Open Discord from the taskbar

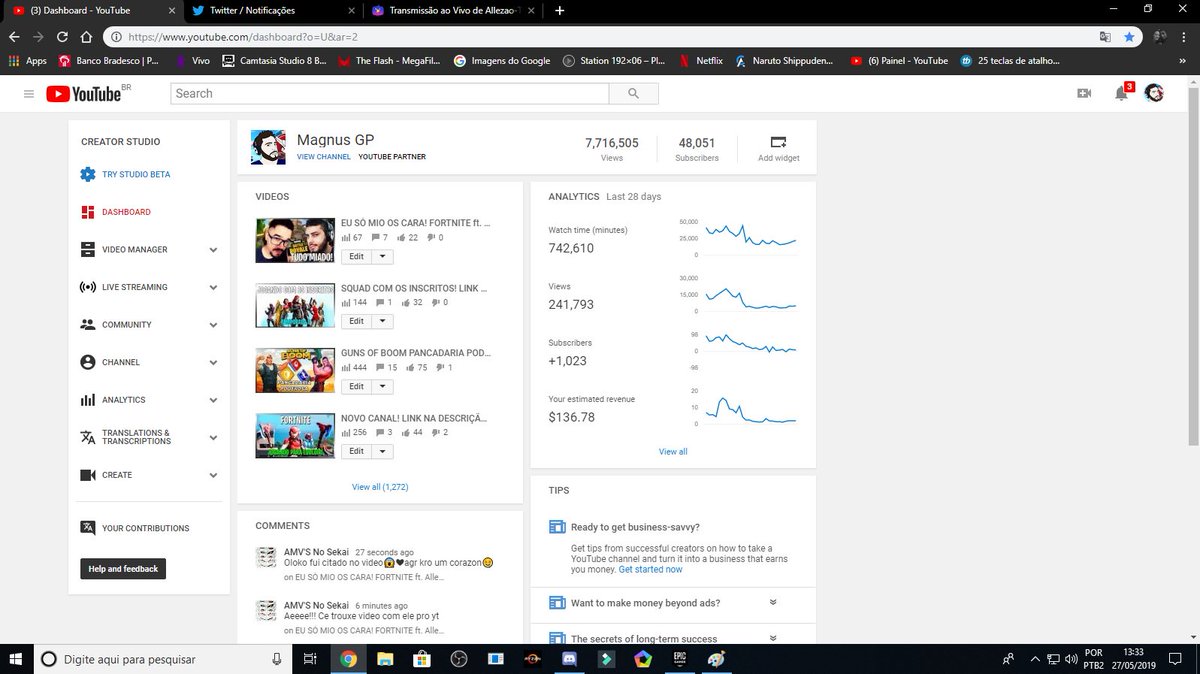(568, 659)
